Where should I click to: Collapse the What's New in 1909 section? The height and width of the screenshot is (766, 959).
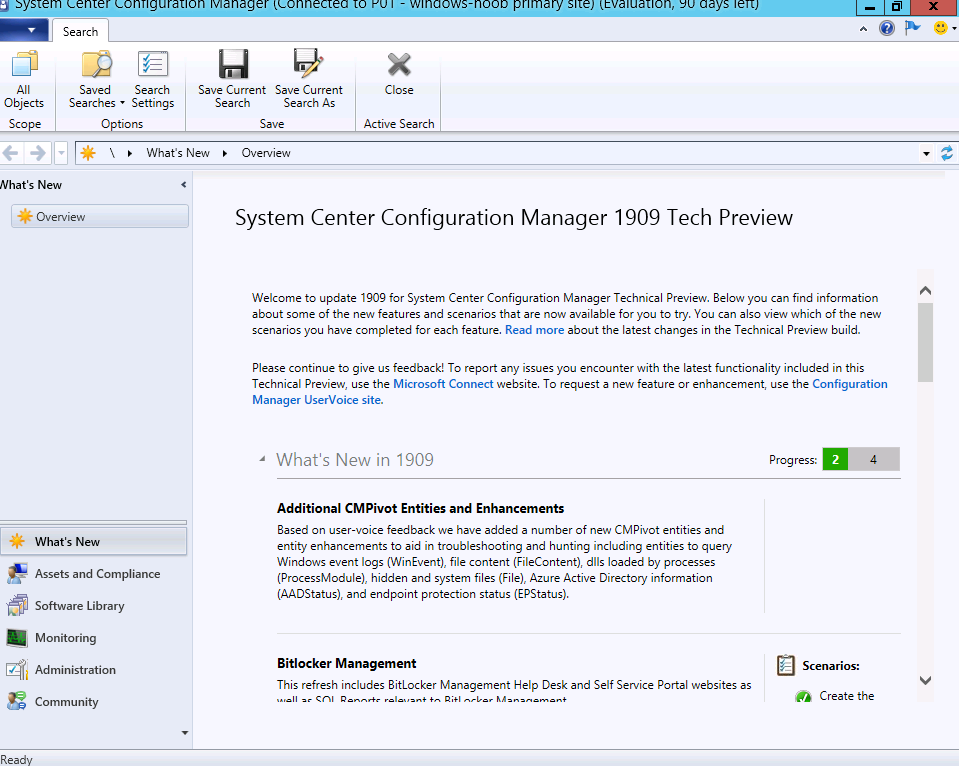pyautogui.click(x=262, y=459)
